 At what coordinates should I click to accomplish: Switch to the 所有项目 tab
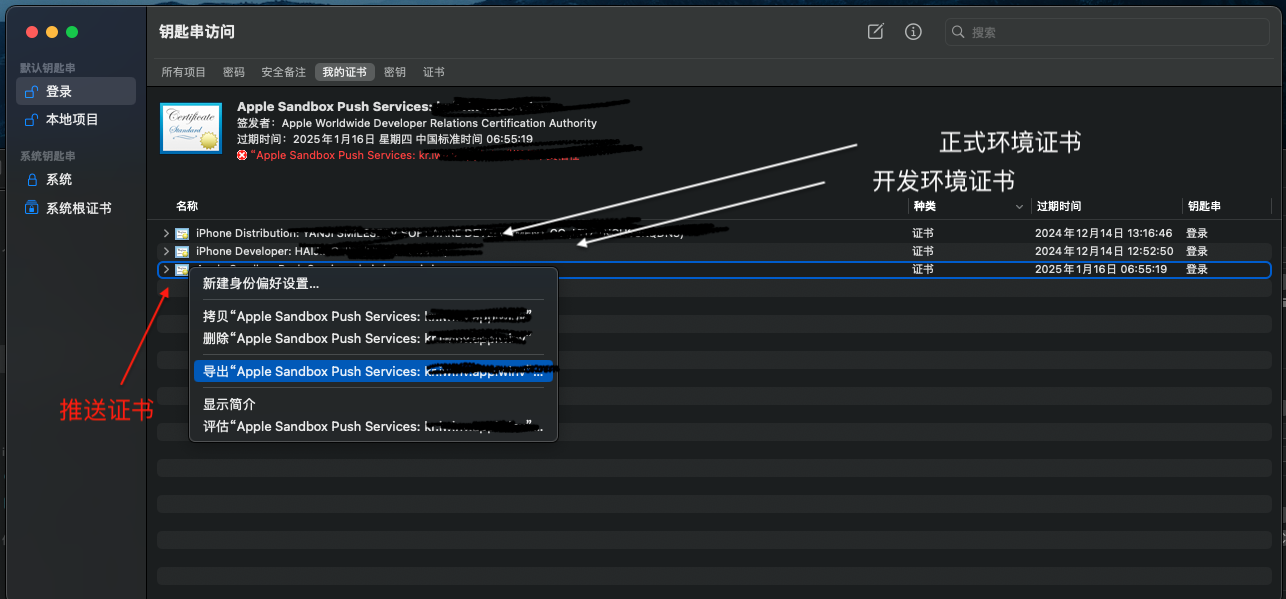click(x=184, y=72)
